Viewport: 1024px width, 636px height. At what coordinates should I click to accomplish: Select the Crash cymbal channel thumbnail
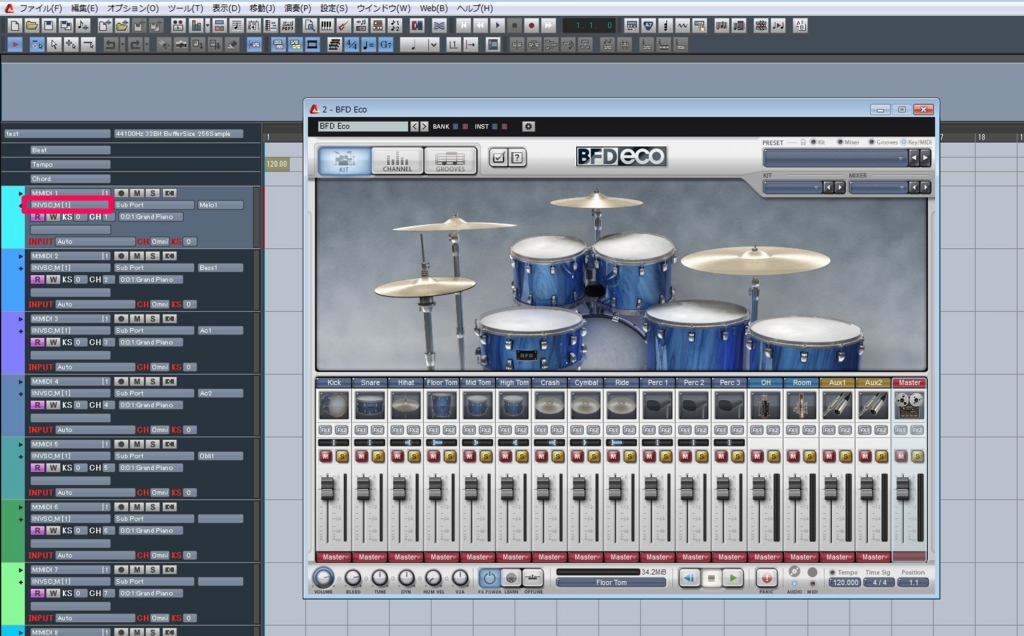tap(549, 405)
